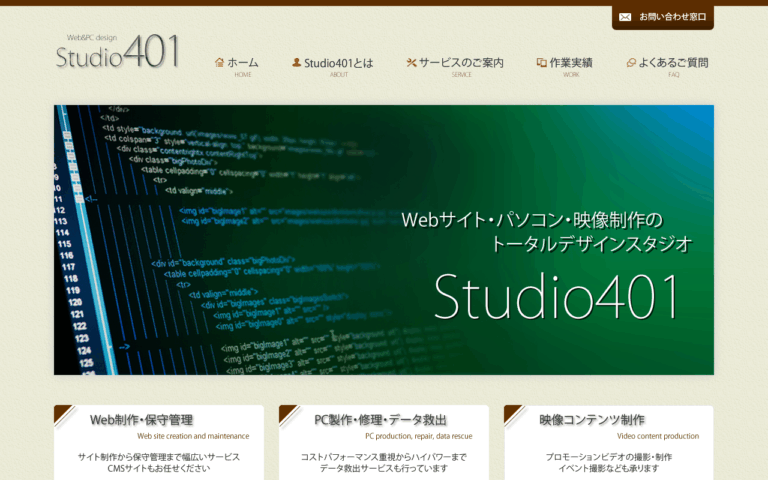Click the person icon beside Studio401とは
This screenshot has width=768, height=480.
click(x=296, y=62)
